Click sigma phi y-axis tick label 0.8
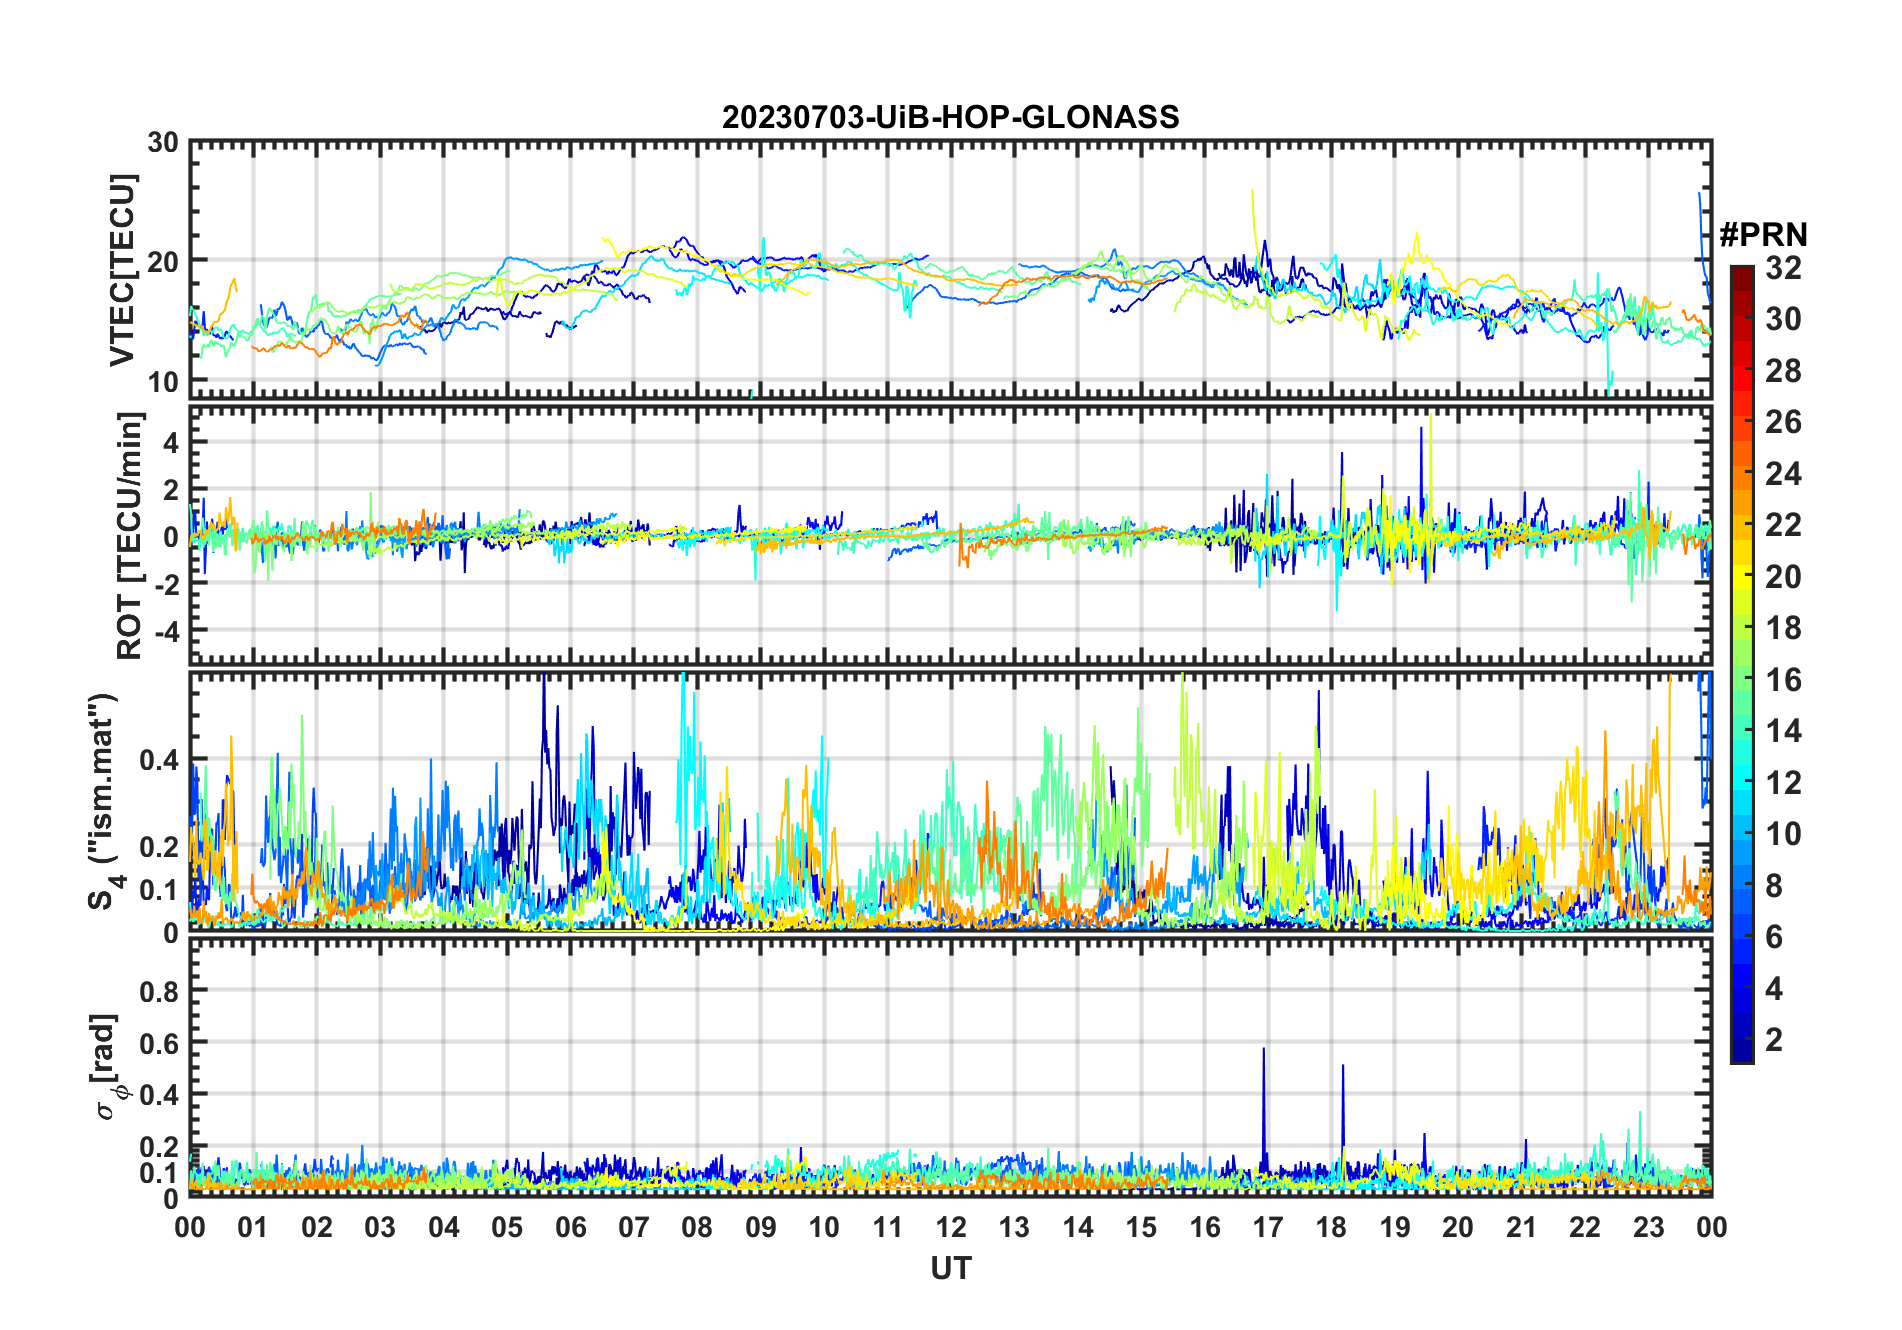The height and width of the screenshot is (1330, 1902). [159, 991]
